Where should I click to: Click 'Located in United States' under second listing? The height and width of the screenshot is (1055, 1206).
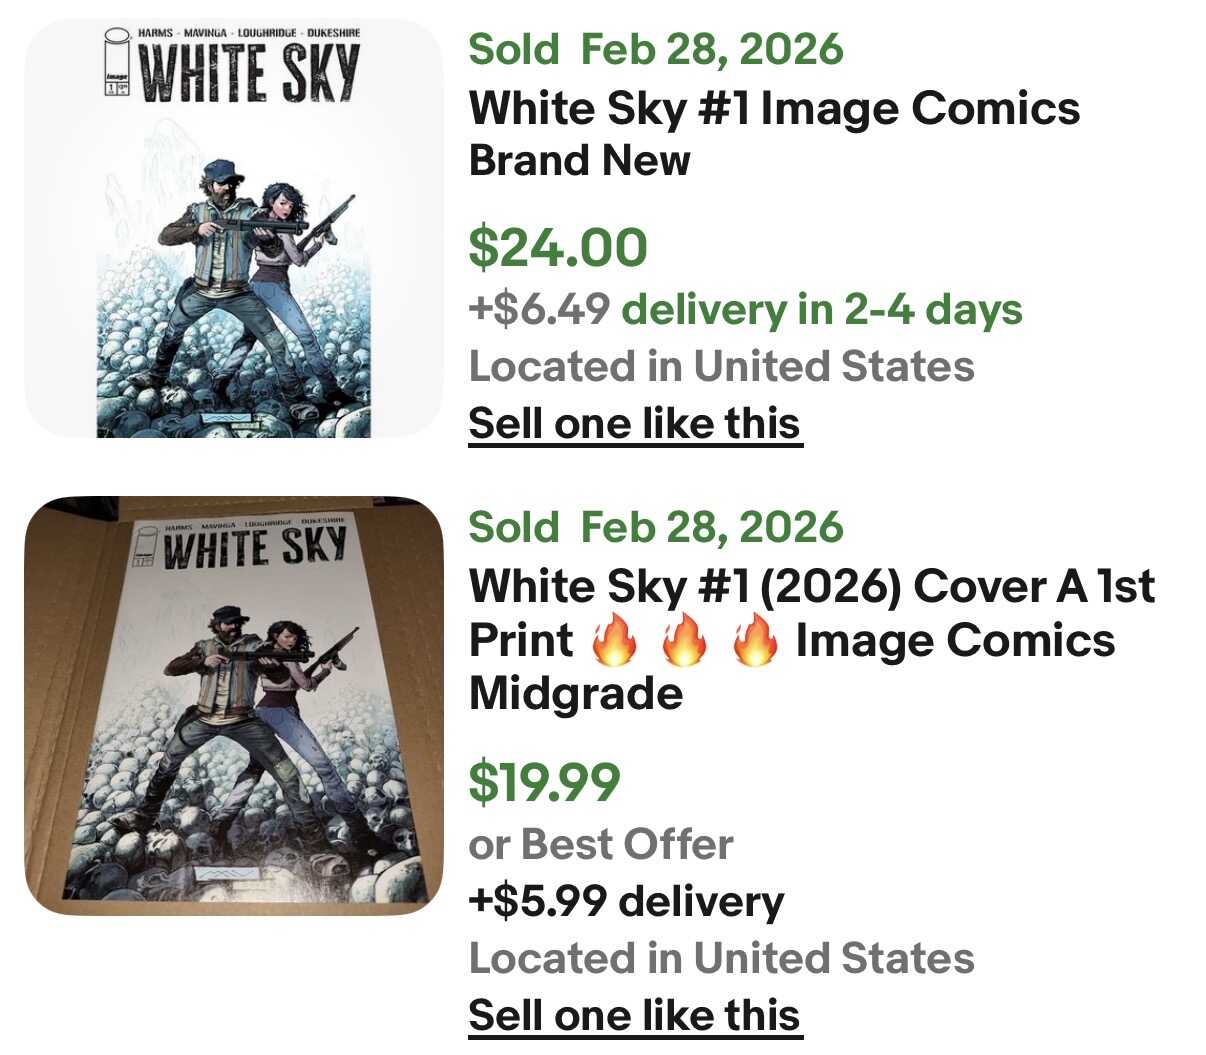[x=721, y=959]
